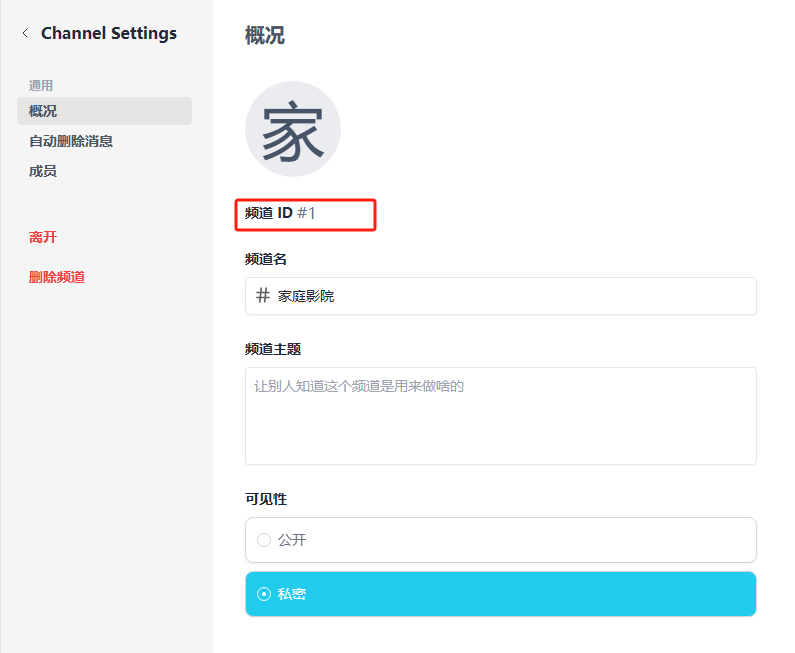Select the 公开 visibility radio option
The image size is (795, 653).
pos(264,540)
